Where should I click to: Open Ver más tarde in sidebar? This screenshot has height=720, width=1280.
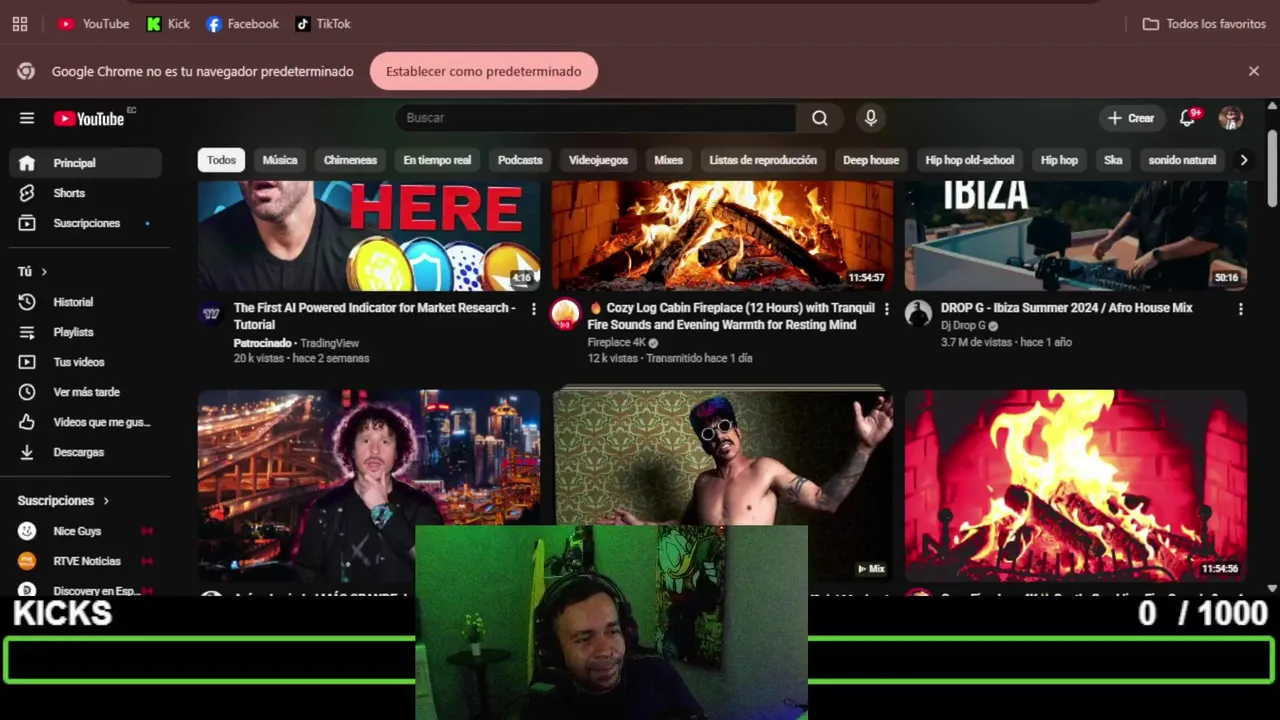click(x=85, y=392)
